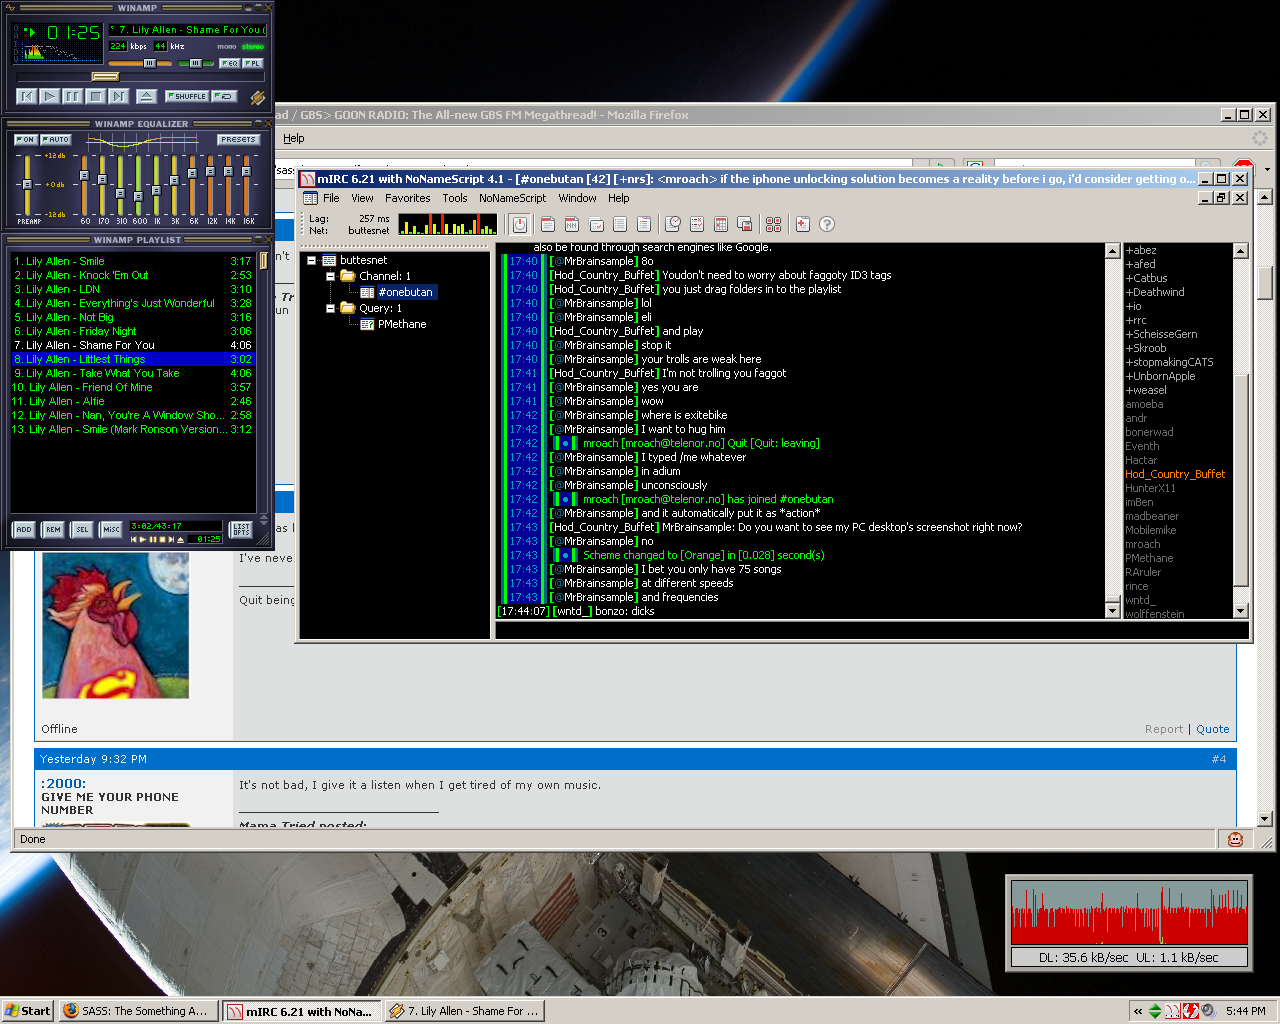Click the monkey icon in Firefox status bar

pos(1235,839)
